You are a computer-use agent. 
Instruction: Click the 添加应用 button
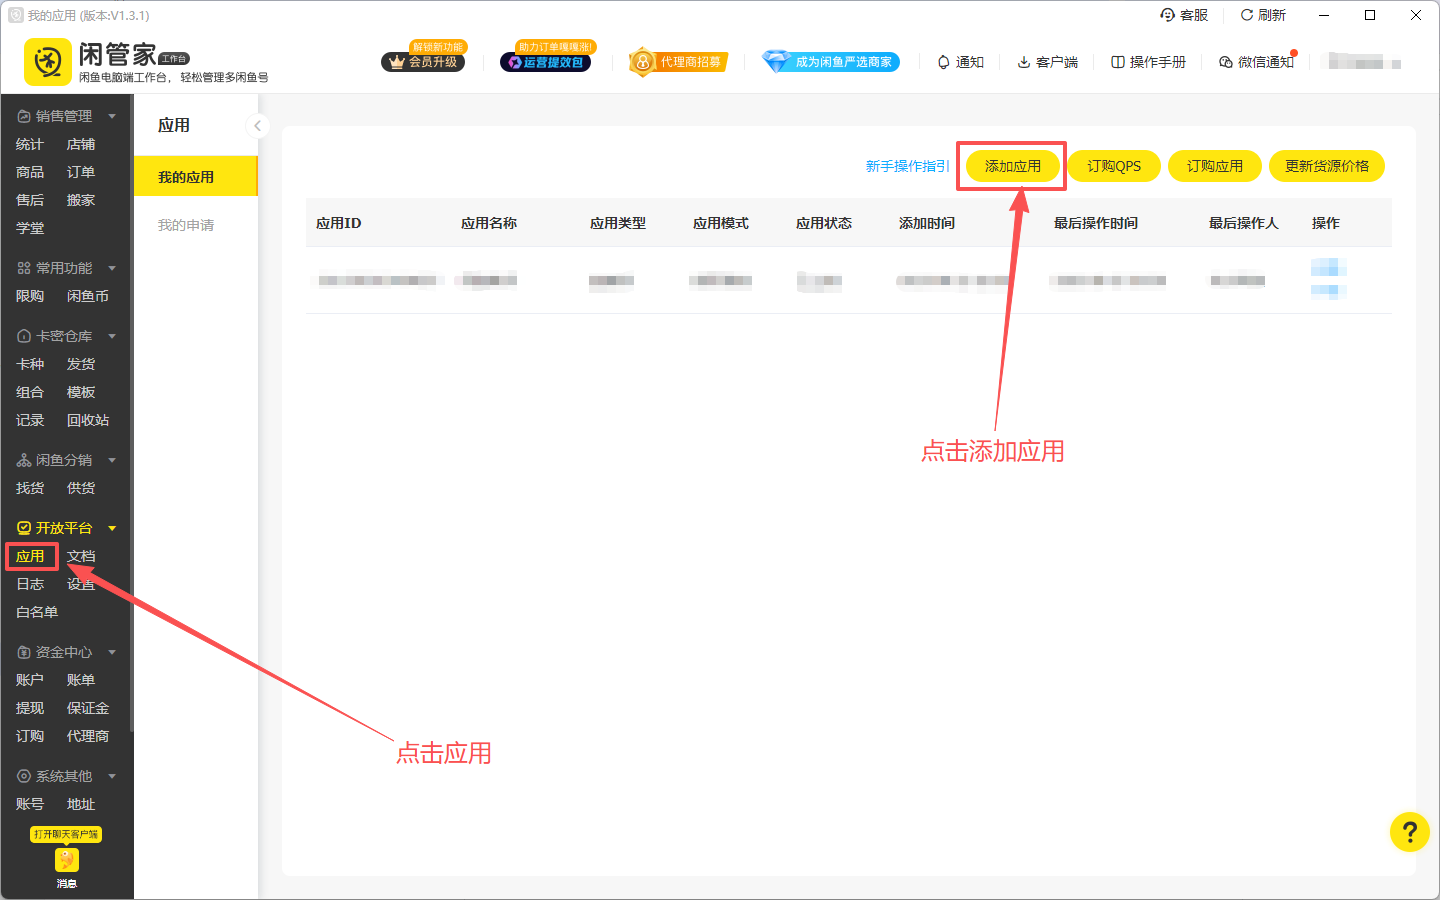[1012, 166]
